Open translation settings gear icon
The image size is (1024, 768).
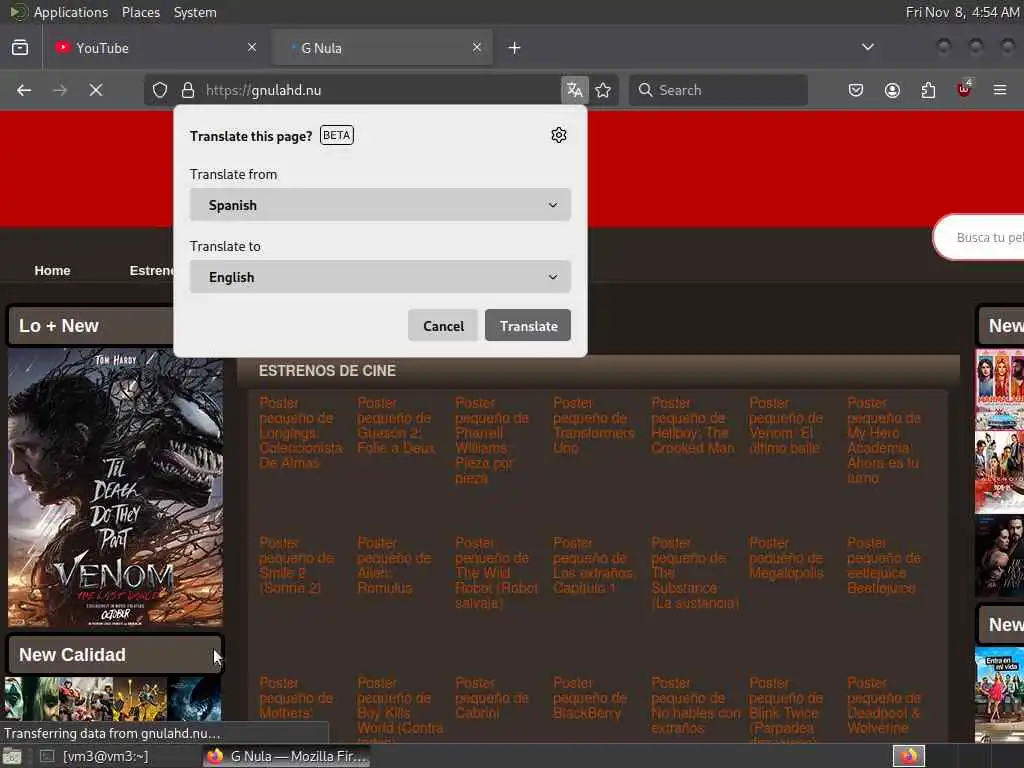tap(559, 135)
